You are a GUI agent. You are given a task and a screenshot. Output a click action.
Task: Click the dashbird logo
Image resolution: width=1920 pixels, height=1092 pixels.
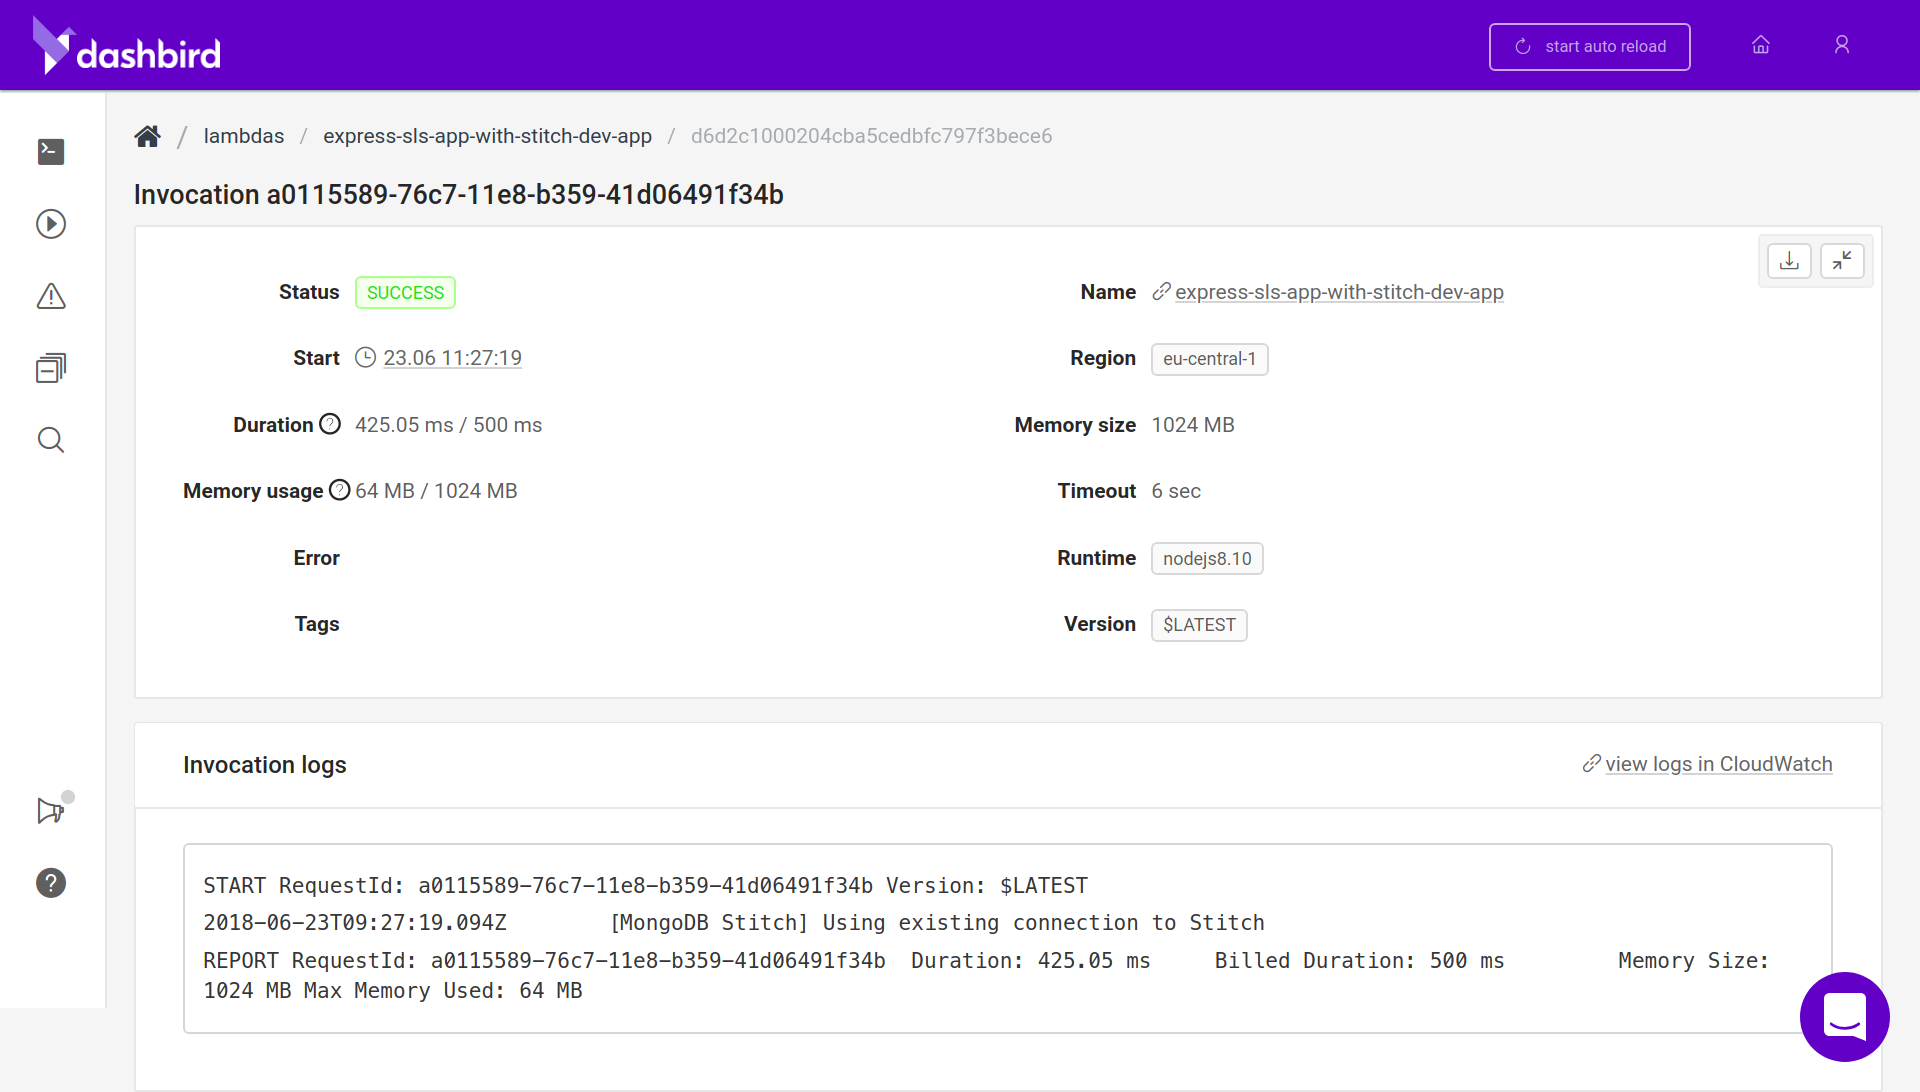click(127, 46)
